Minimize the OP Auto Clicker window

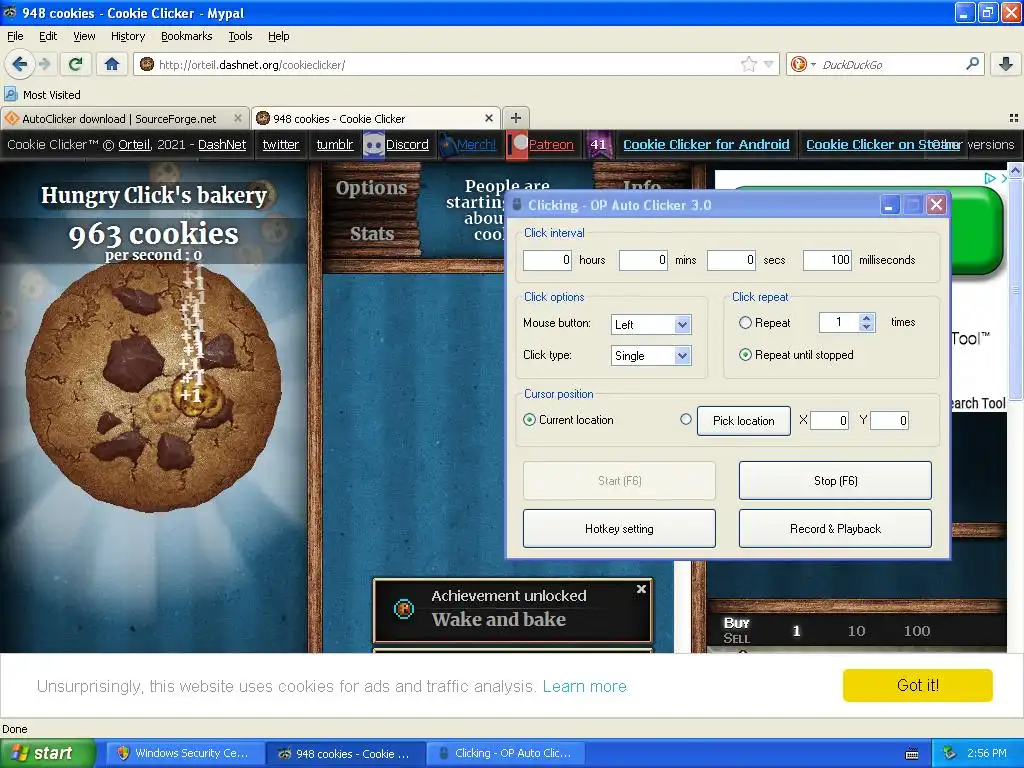point(889,205)
